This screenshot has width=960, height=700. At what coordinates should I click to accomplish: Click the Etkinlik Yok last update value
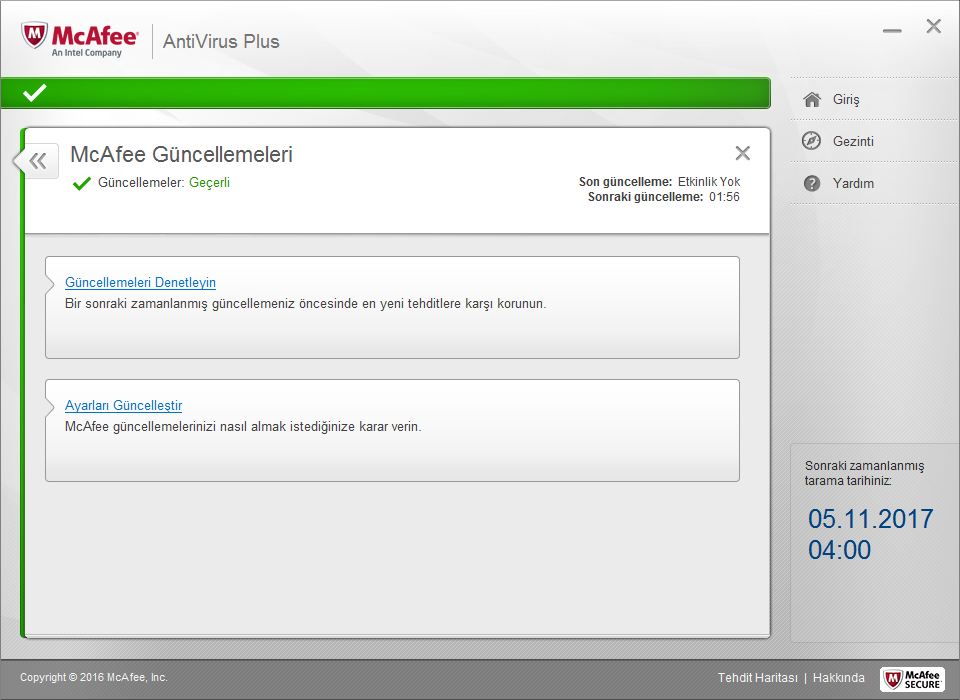click(709, 182)
